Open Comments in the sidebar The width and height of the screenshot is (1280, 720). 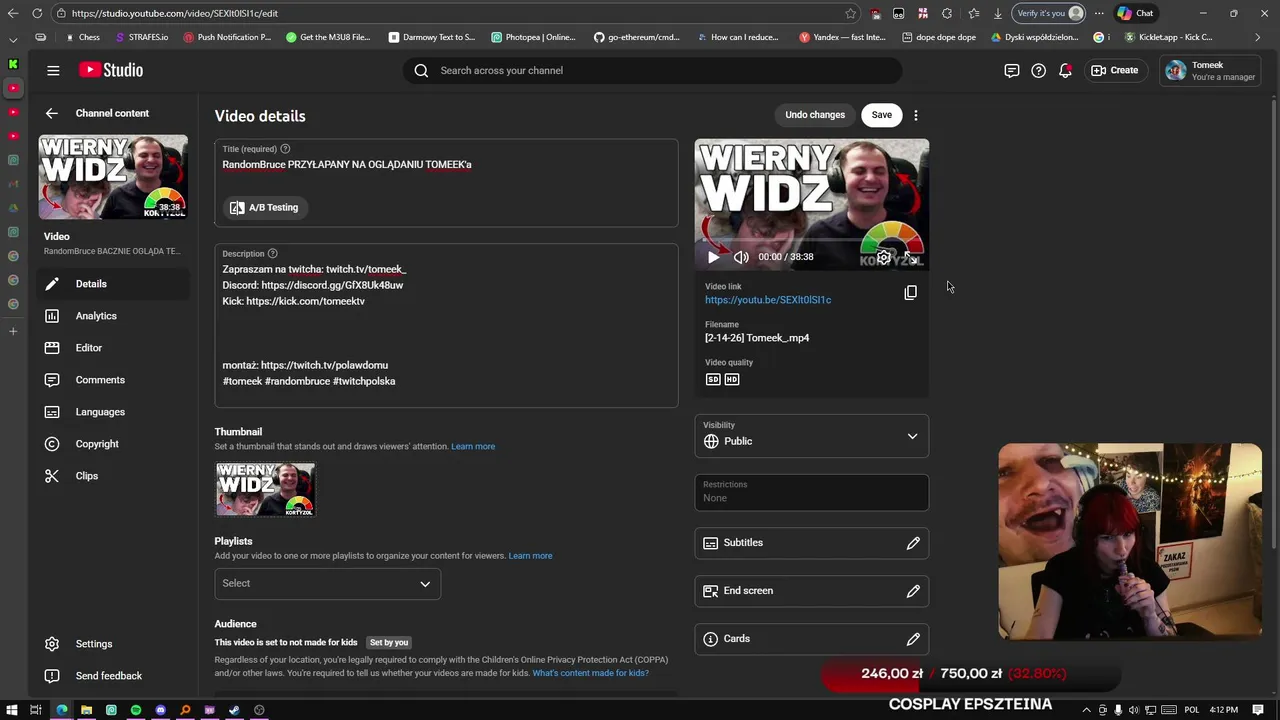tap(113, 380)
